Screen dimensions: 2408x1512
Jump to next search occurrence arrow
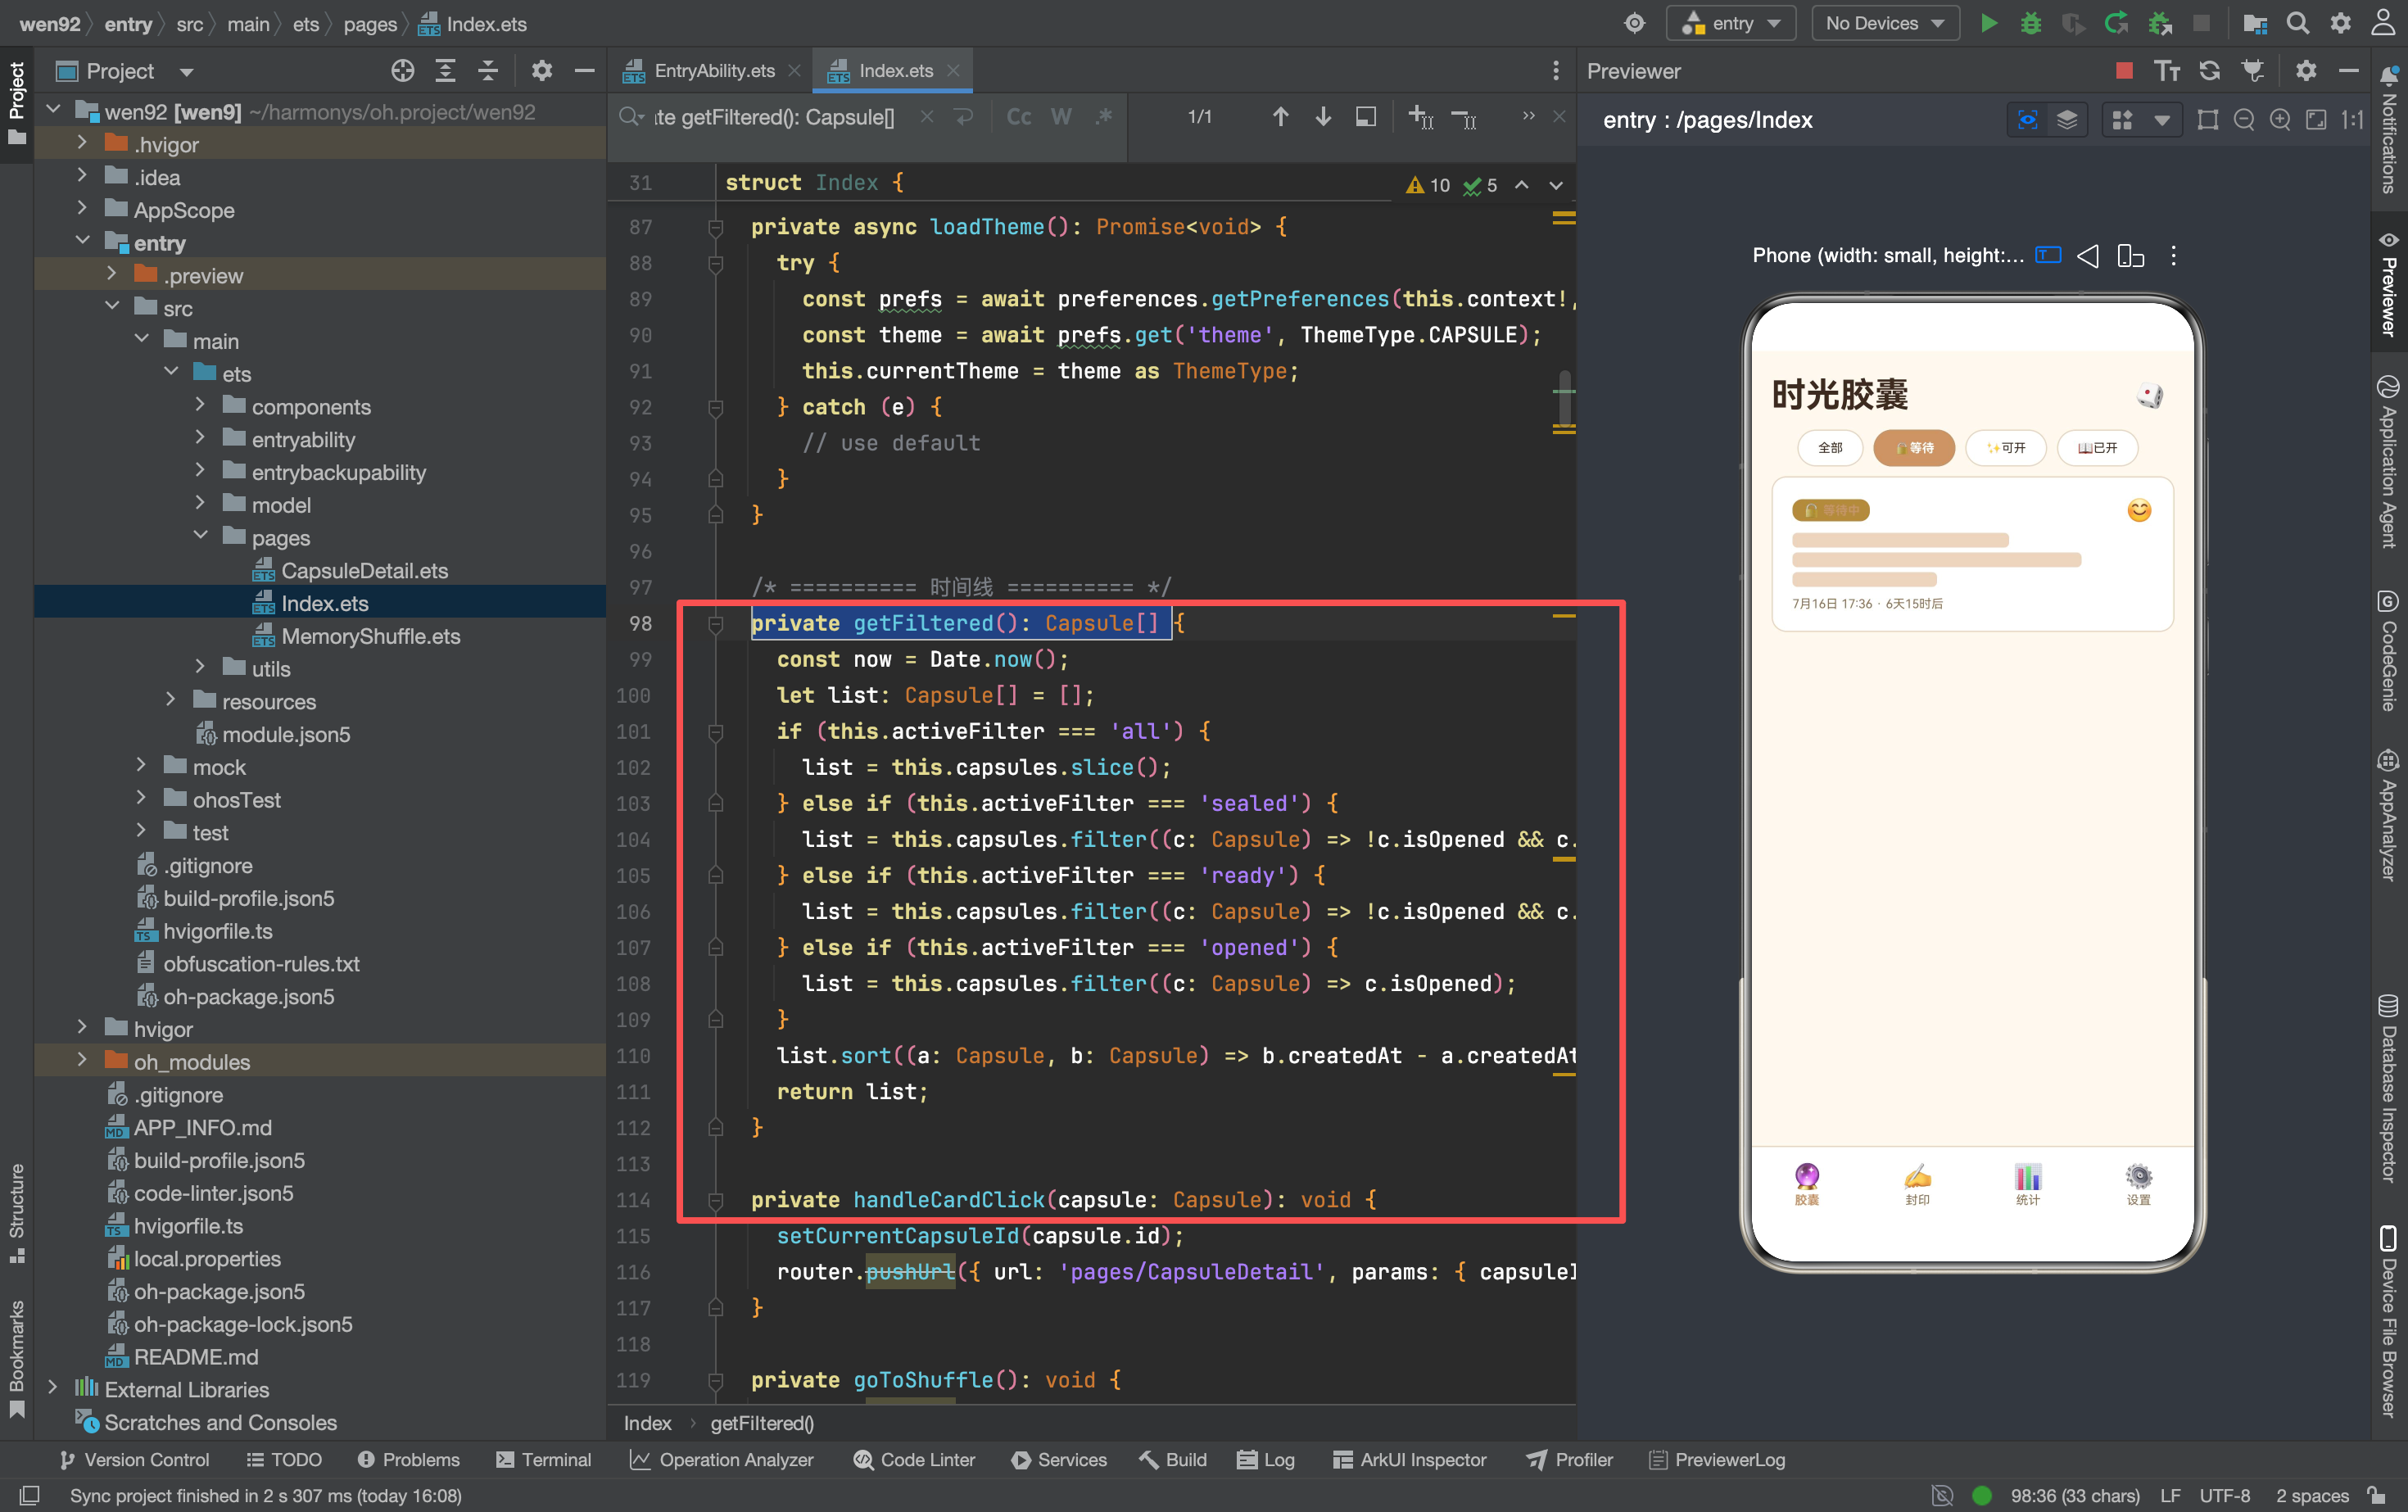[1323, 117]
